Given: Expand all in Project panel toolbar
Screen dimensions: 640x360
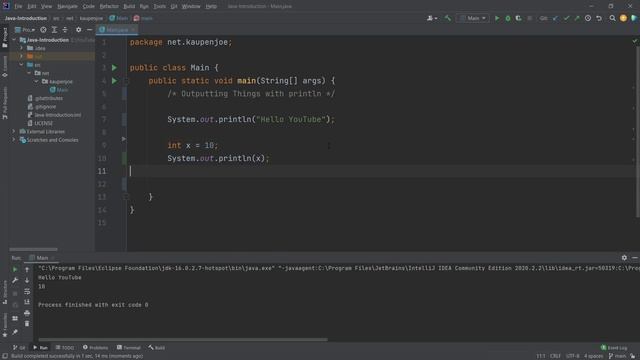Looking at the screenshot, I should (54, 30).
